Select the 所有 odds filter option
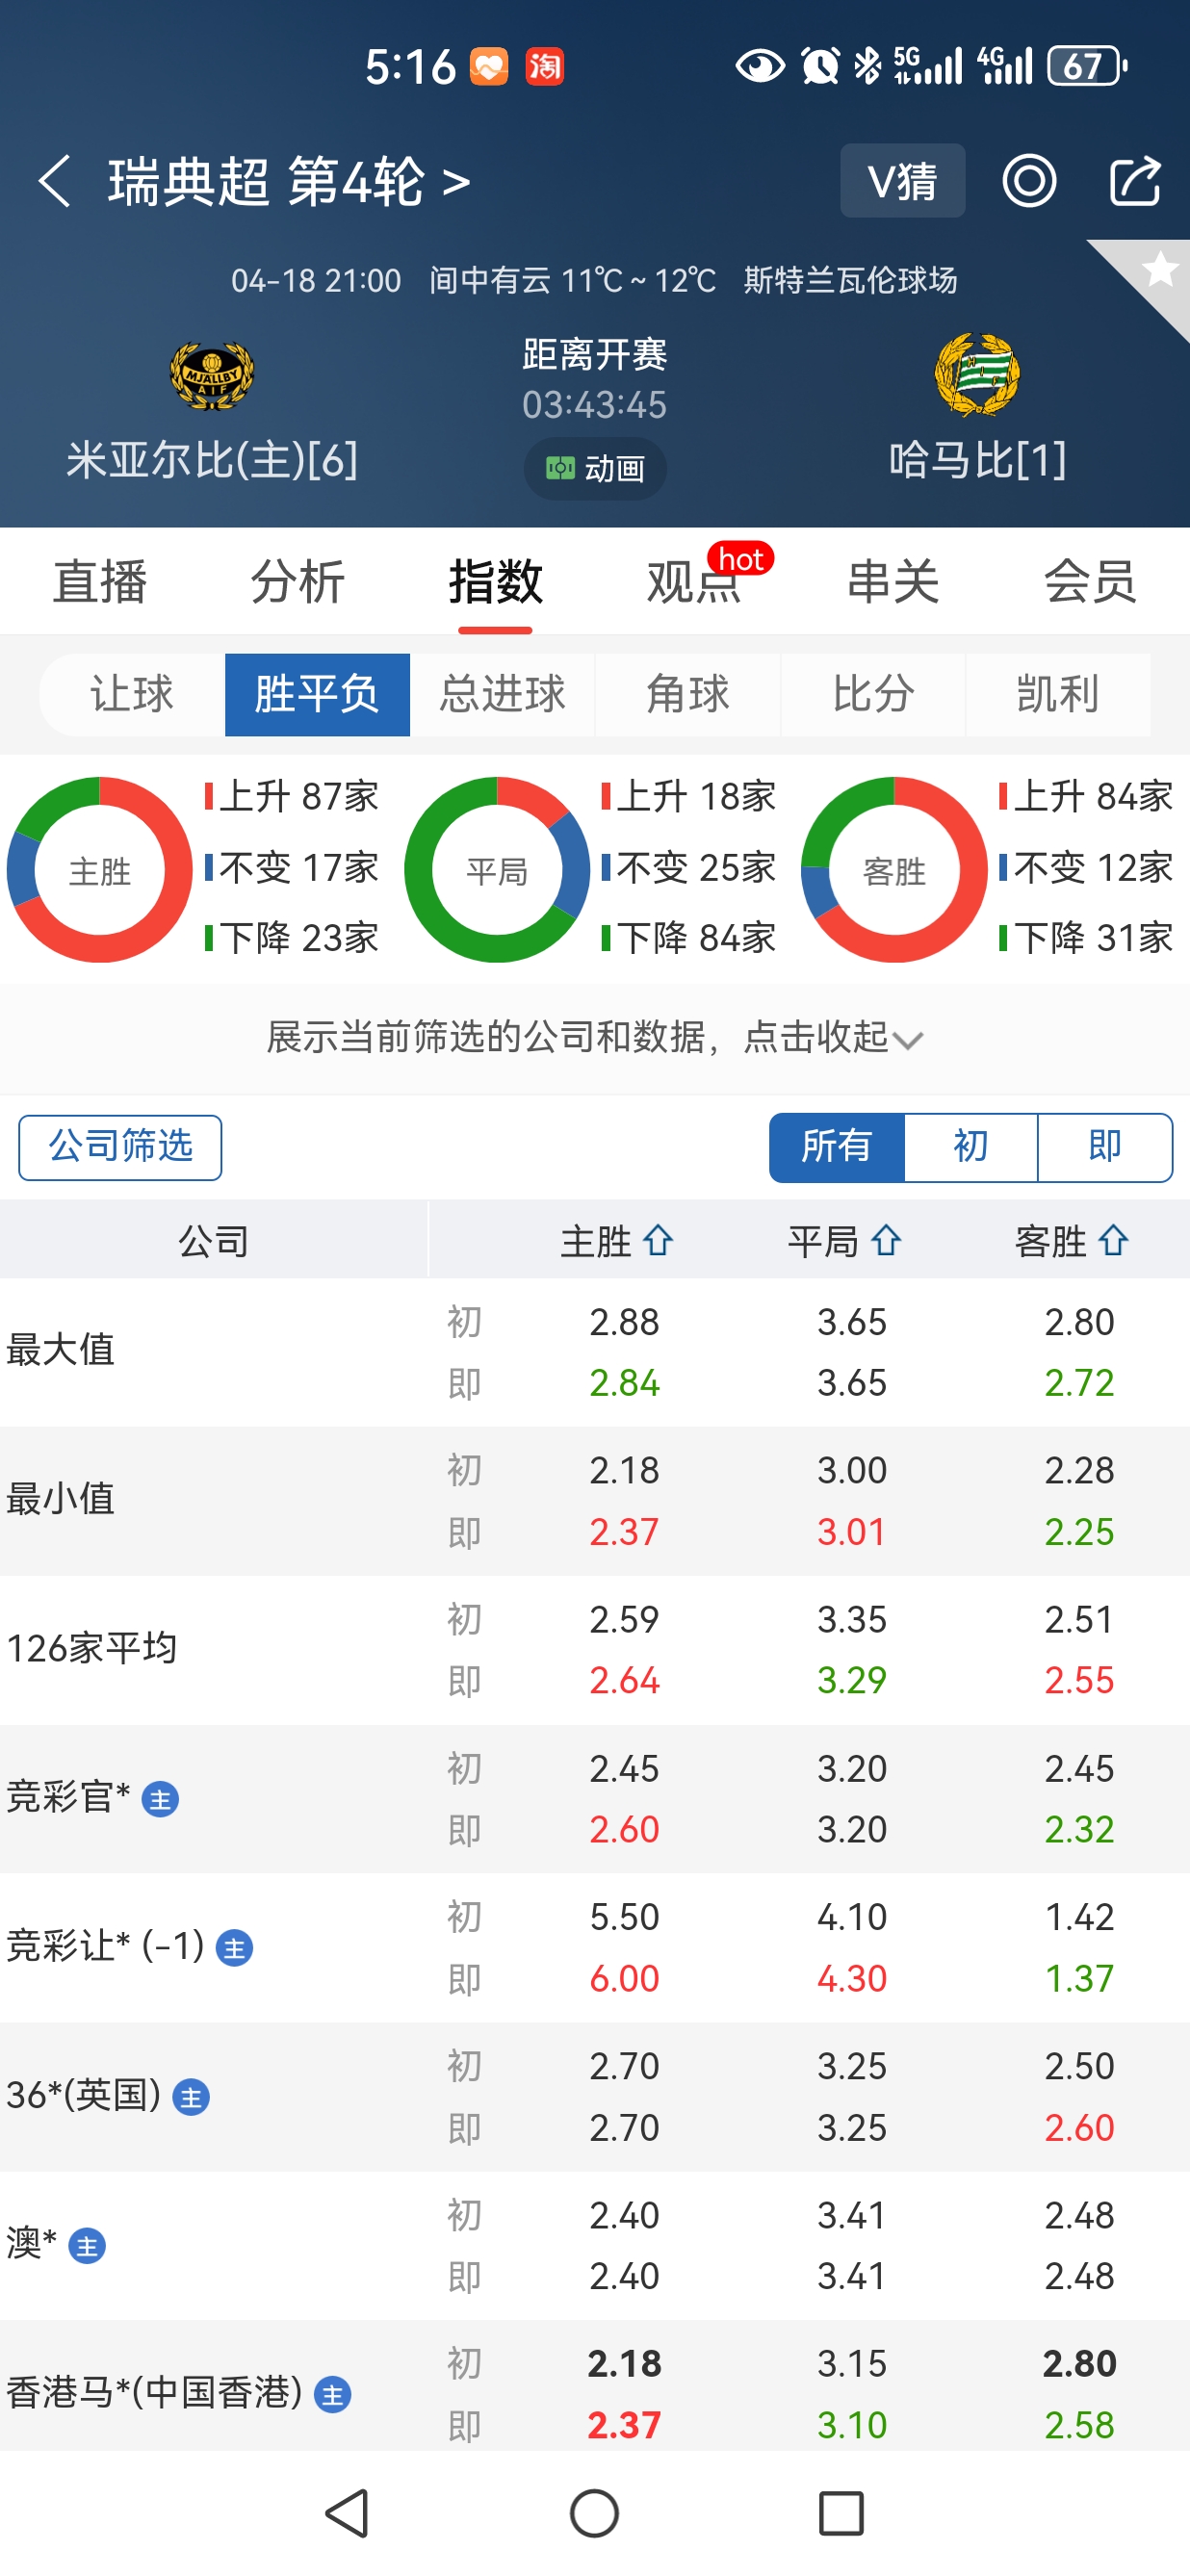This screenshot has height=2576, width=1190. pos(836,1147)
